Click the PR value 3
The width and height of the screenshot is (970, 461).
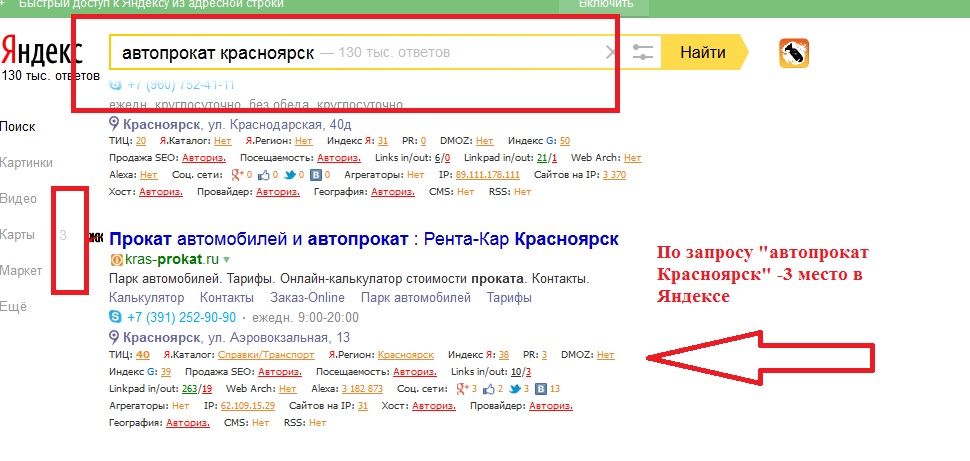544,355
